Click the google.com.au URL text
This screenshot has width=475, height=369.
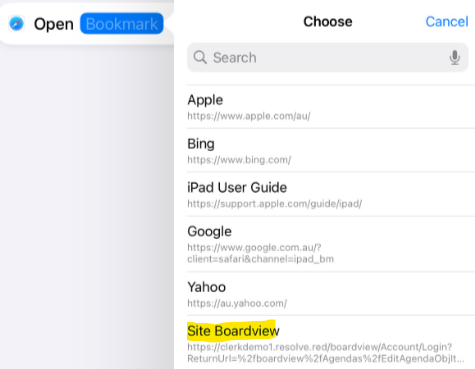coord(260,253)
